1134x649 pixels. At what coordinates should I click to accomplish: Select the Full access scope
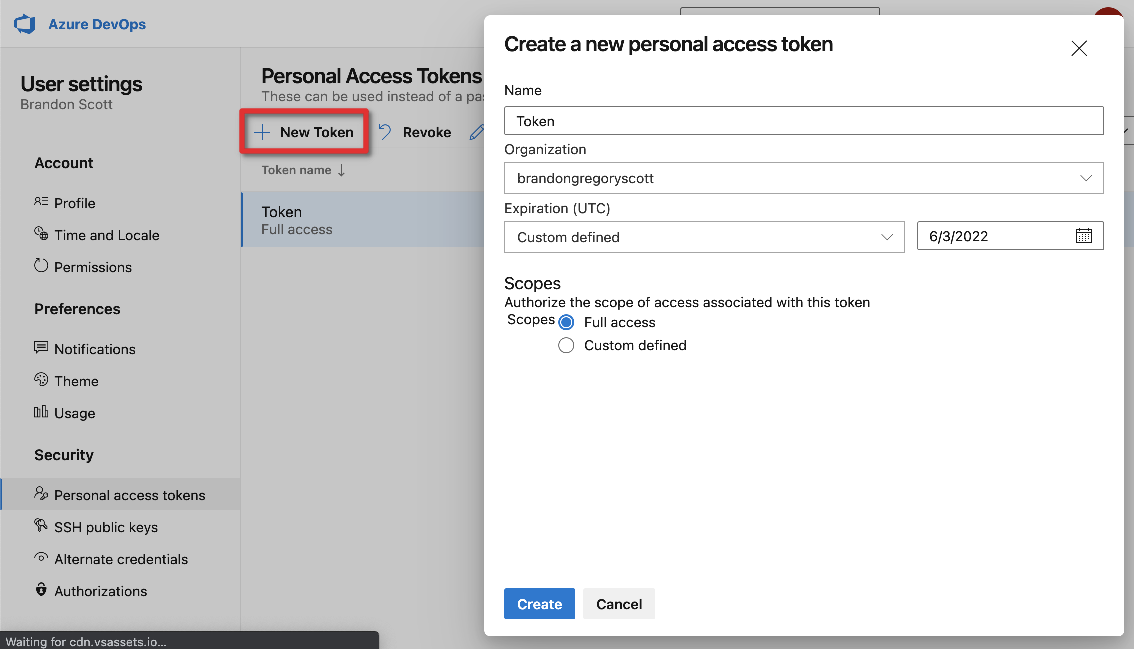point(566,322)
